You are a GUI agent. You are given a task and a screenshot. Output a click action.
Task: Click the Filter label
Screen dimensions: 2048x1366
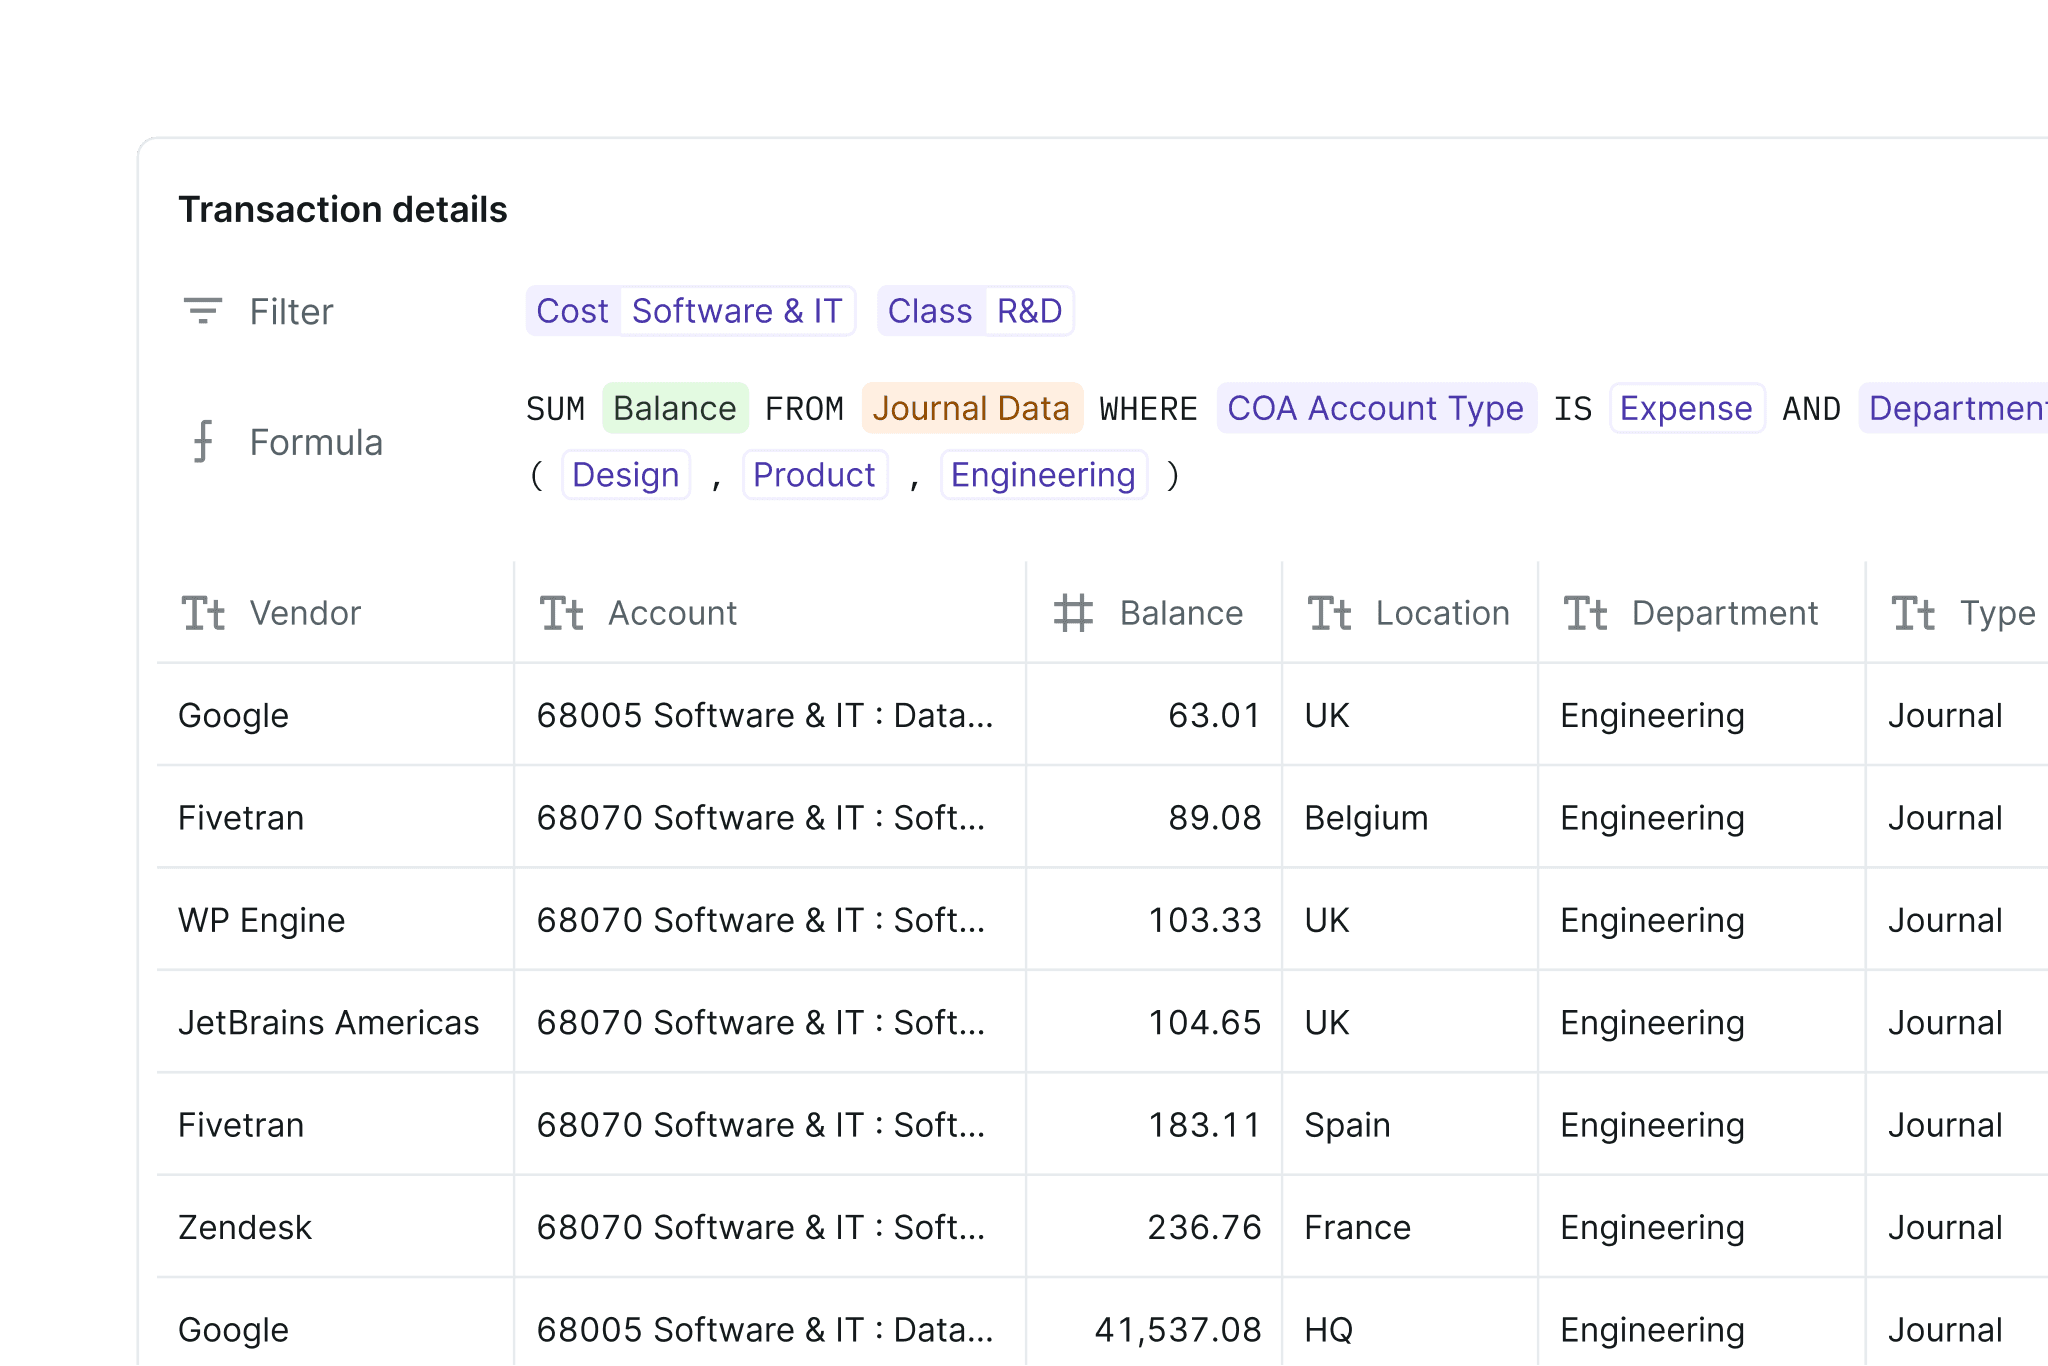click(x=291, y=312)
